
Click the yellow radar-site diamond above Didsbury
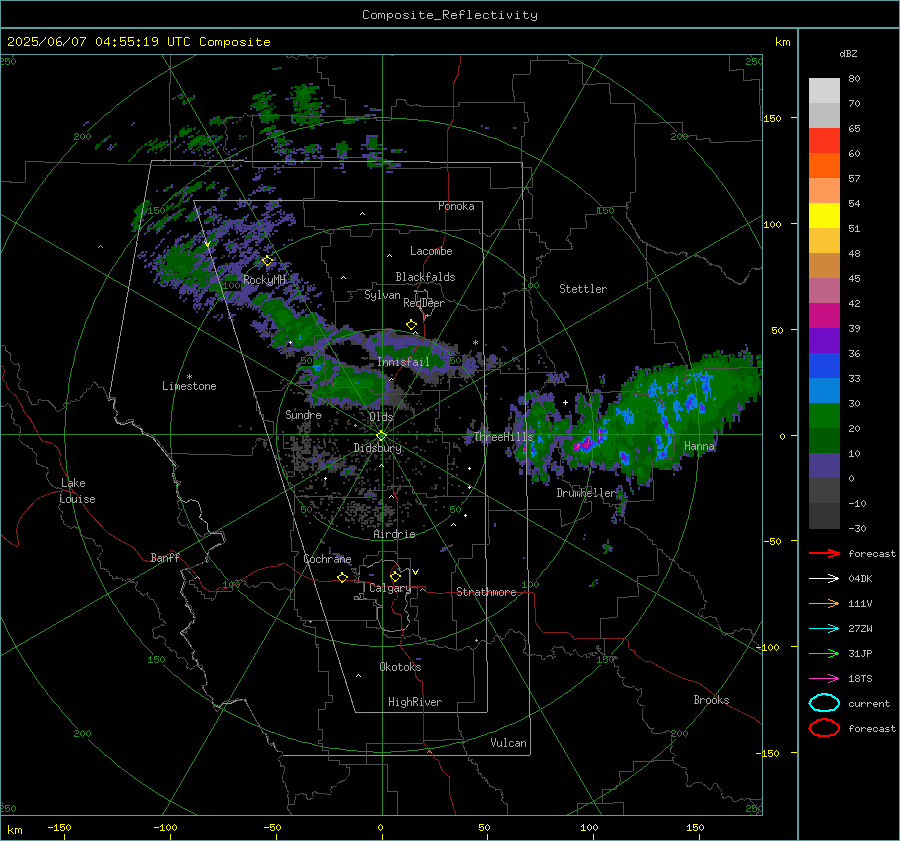(381, 436)
